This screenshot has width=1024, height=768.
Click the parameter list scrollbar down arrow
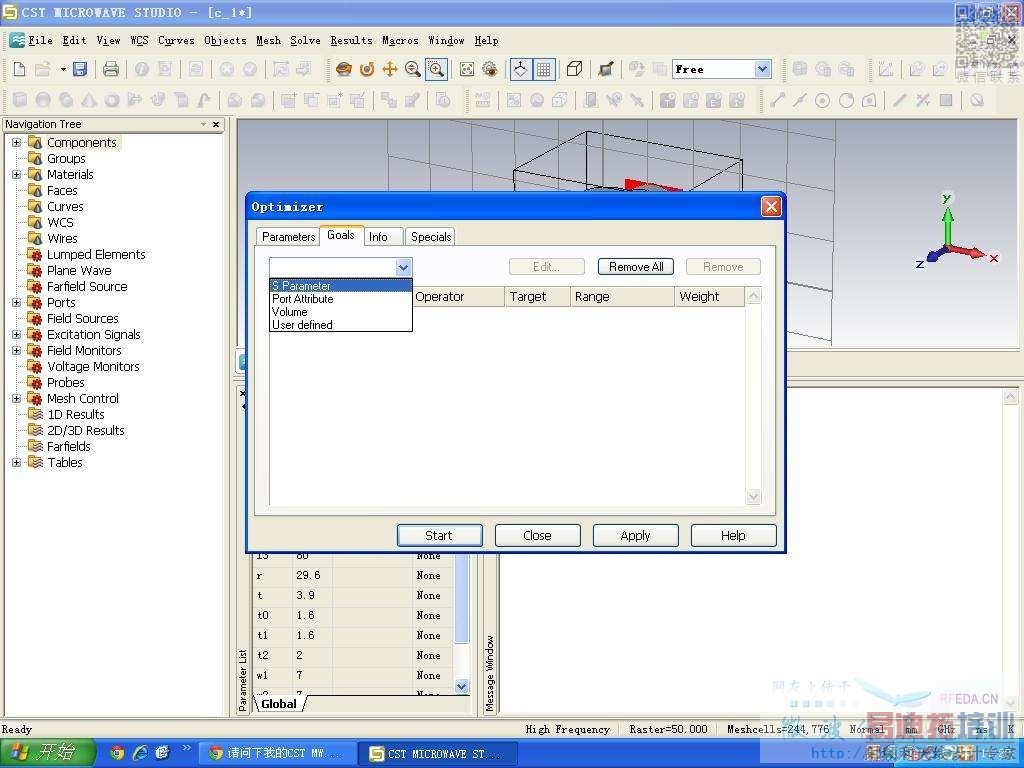click(x=461, y=686)
